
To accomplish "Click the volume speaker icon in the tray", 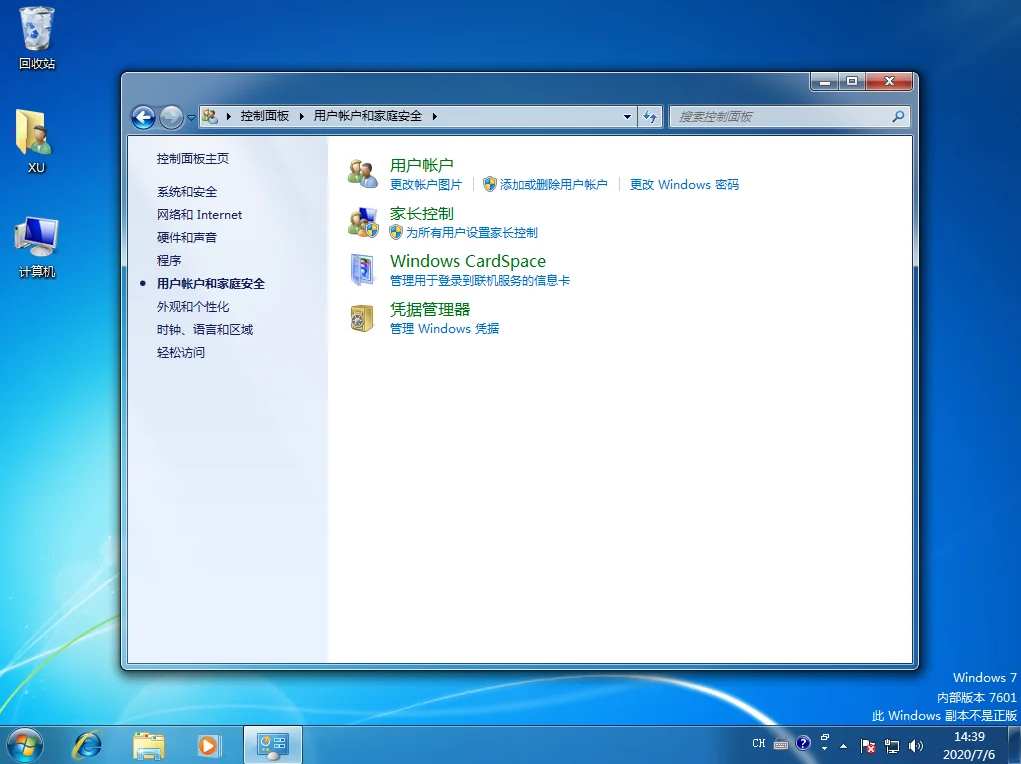I will (915, 745).
